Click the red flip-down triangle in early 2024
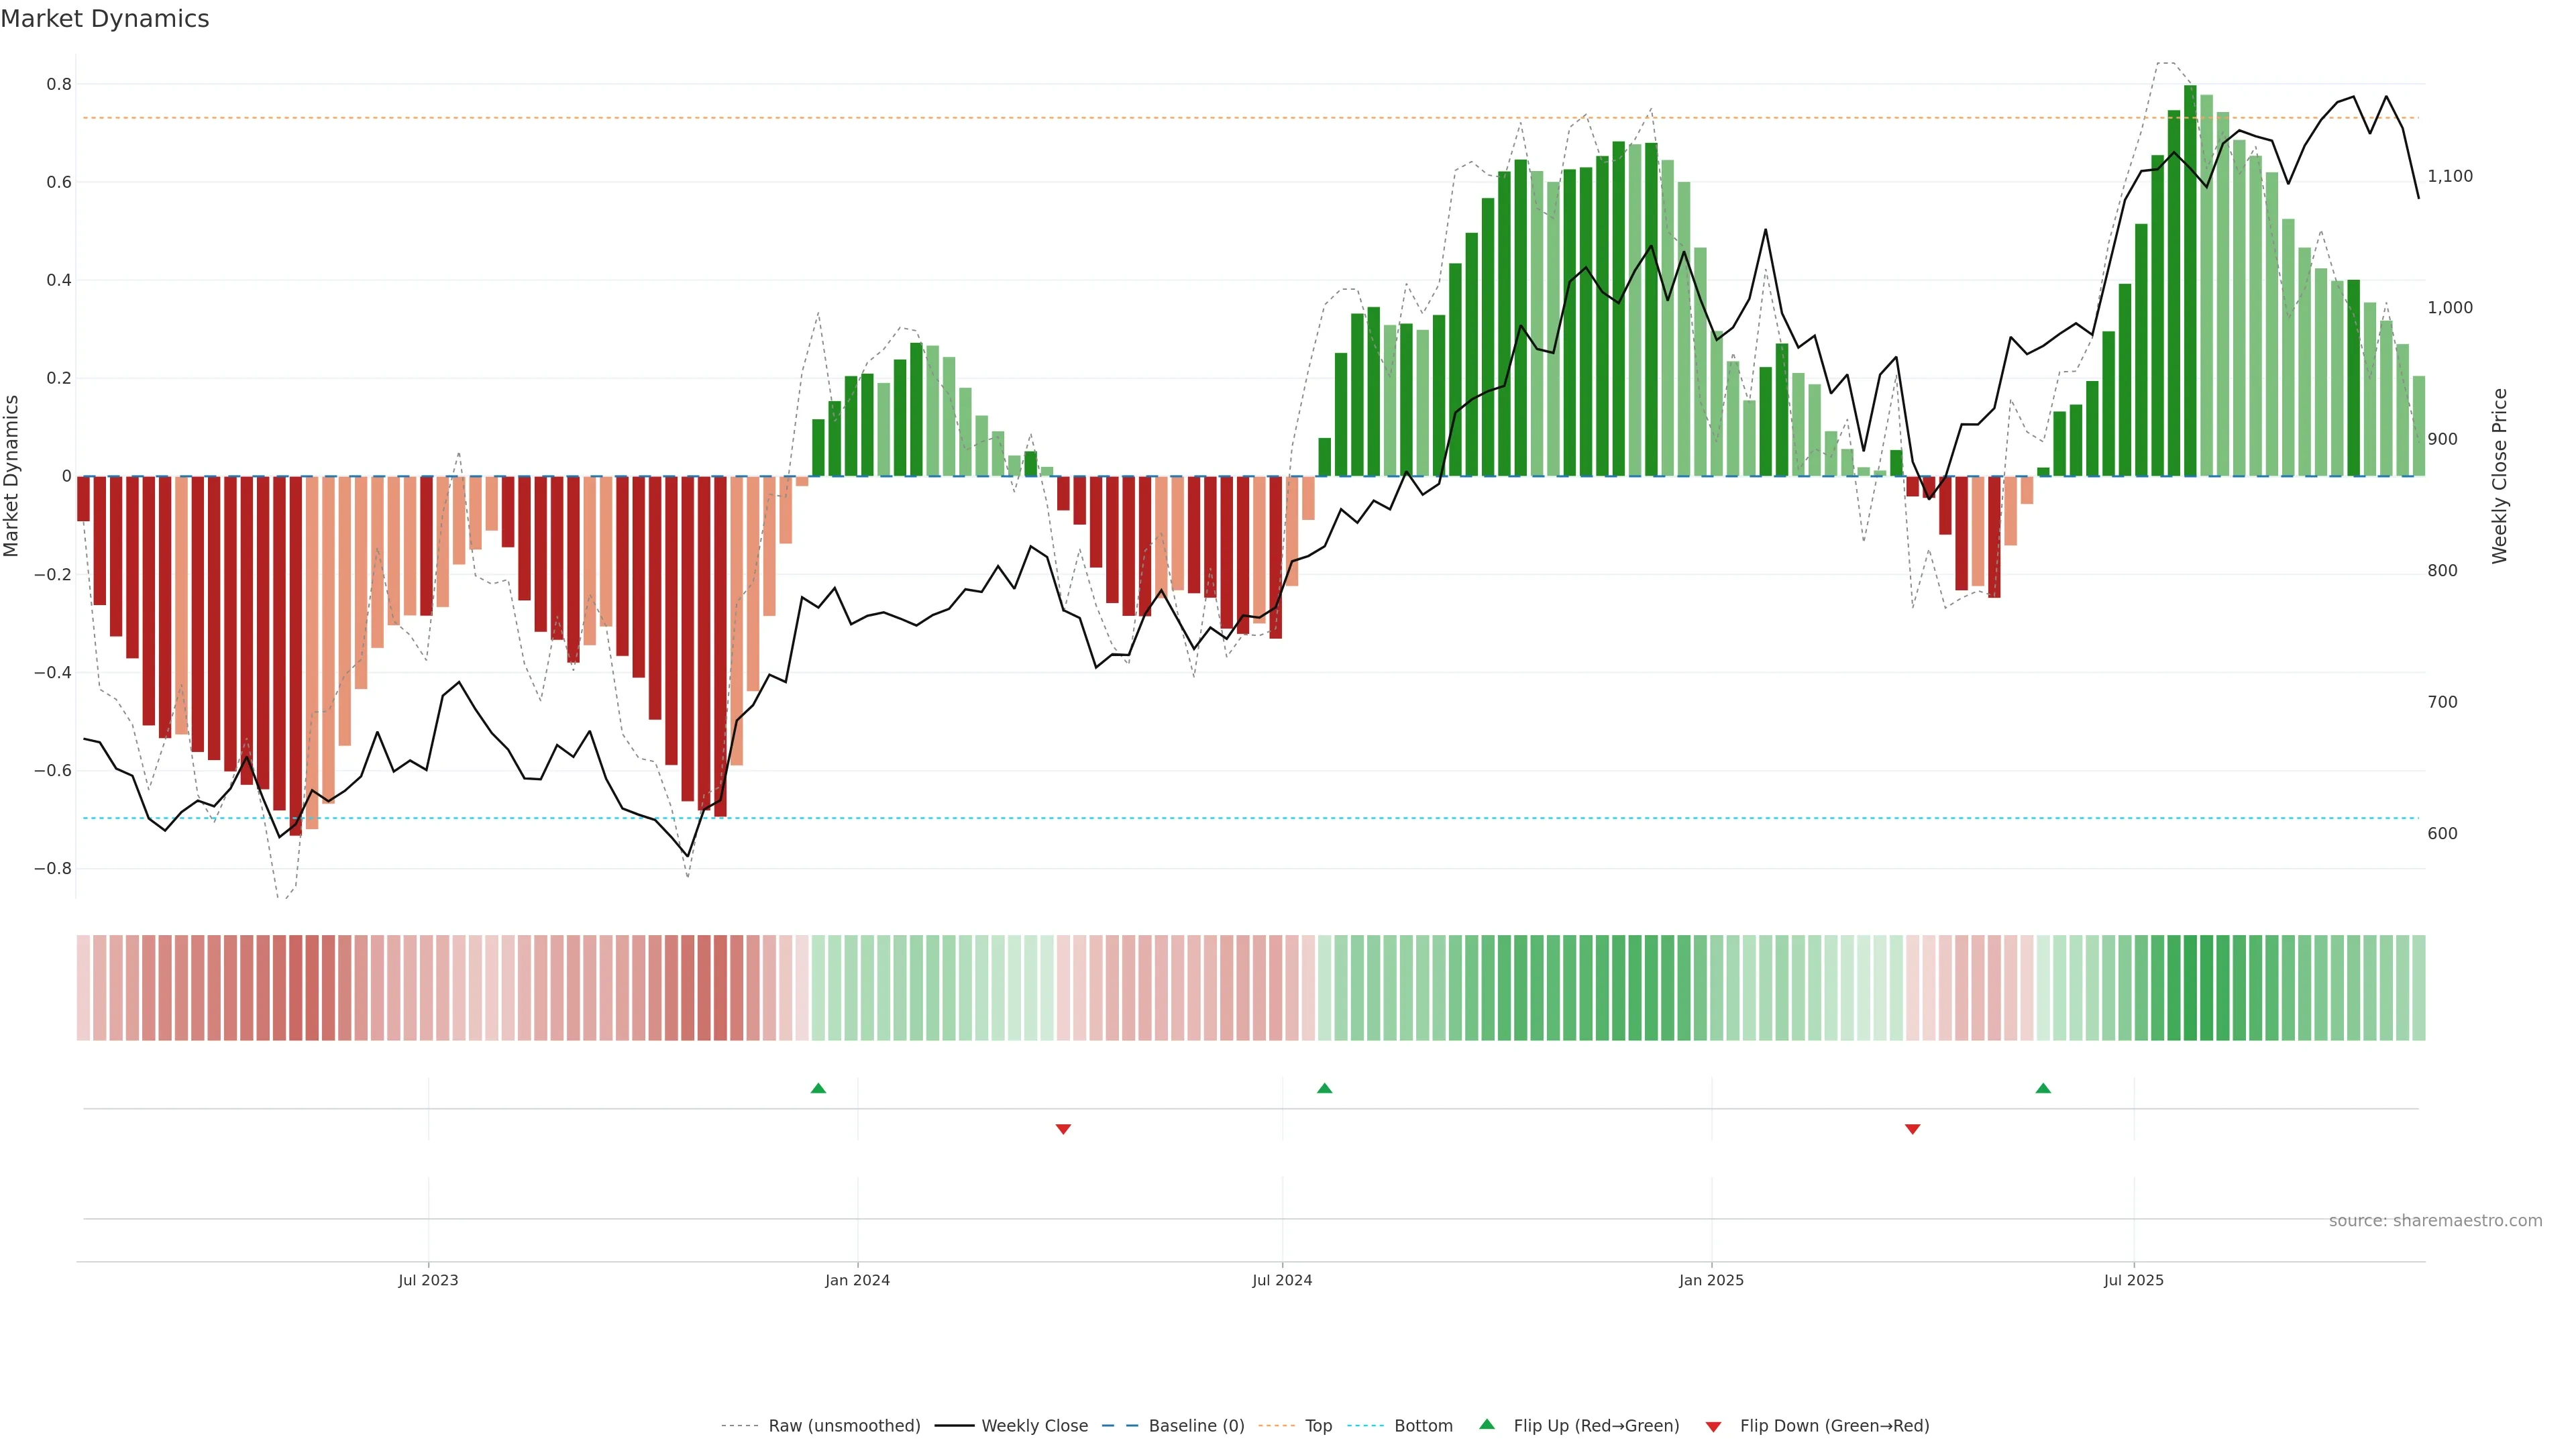This screenshot has height=1449, width=2576. click(1063, 1129)
